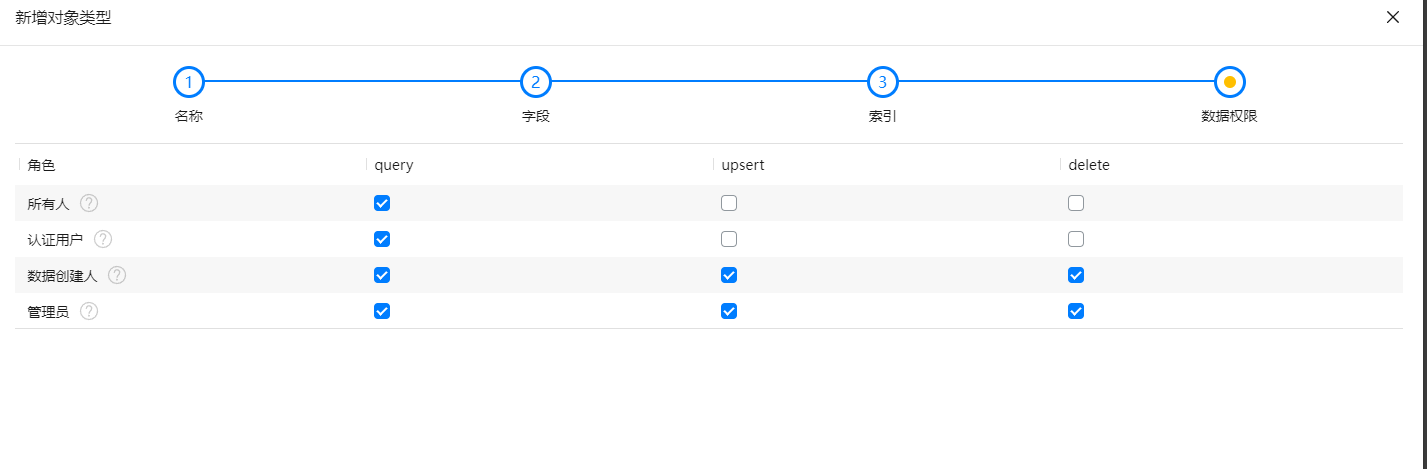Enable delete permission for 所有人
Viewport: 1427px width, 469px height.
point(1076,203)
